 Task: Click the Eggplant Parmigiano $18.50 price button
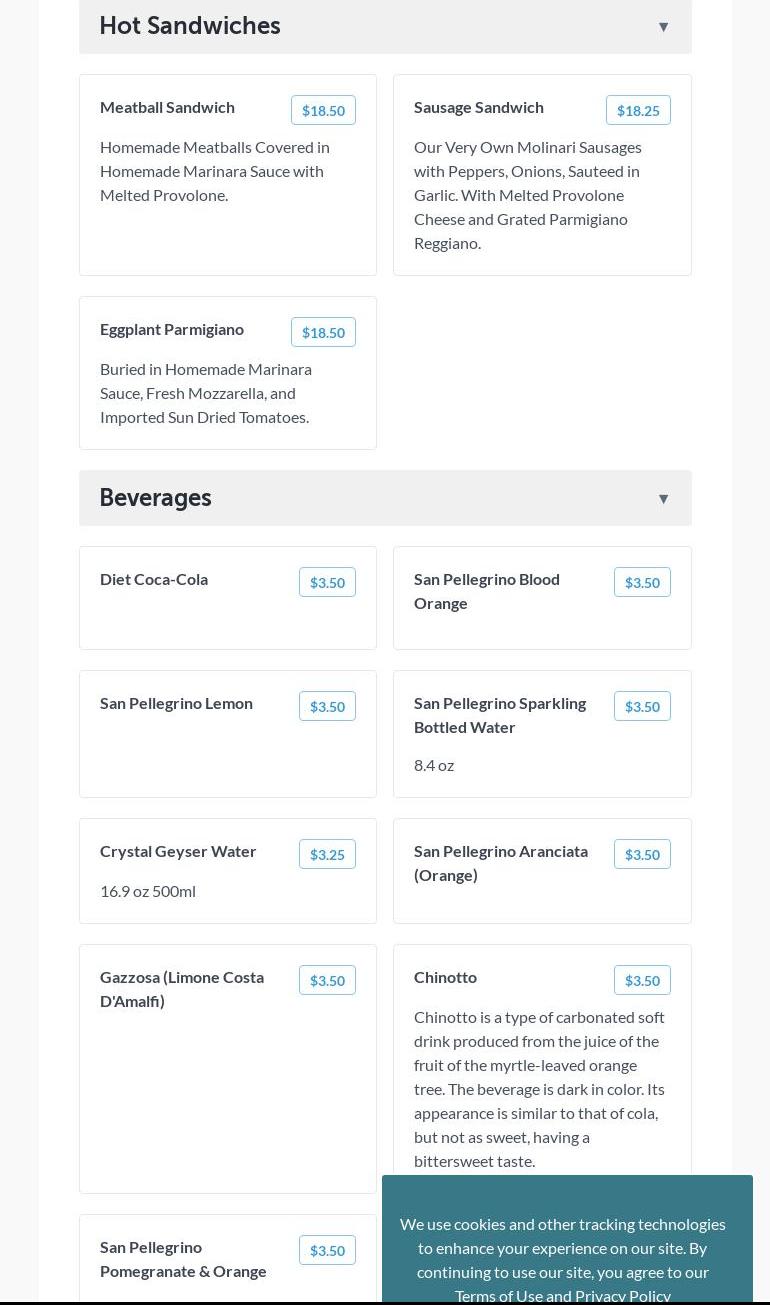pyautogui.click(x=323, y=333)
